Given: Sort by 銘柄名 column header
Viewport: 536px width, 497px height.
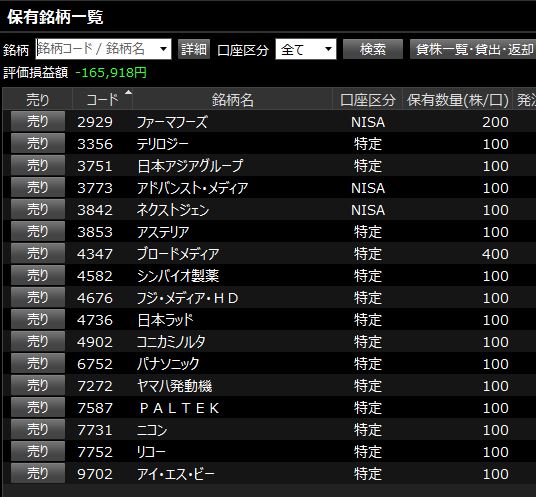Looking at the screenshot, I should coord(233,99).
